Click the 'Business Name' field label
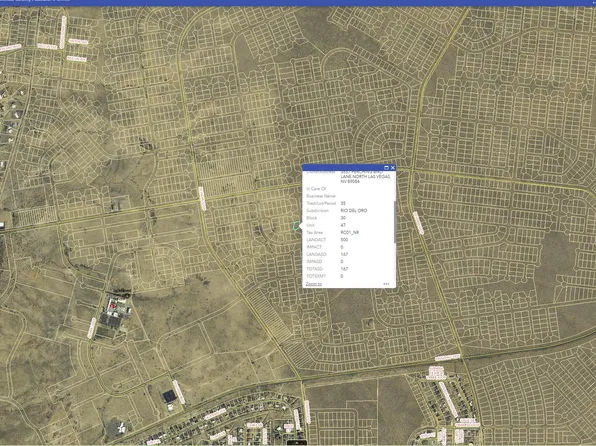This screenshot has width=596, height=446. [321, 196]
